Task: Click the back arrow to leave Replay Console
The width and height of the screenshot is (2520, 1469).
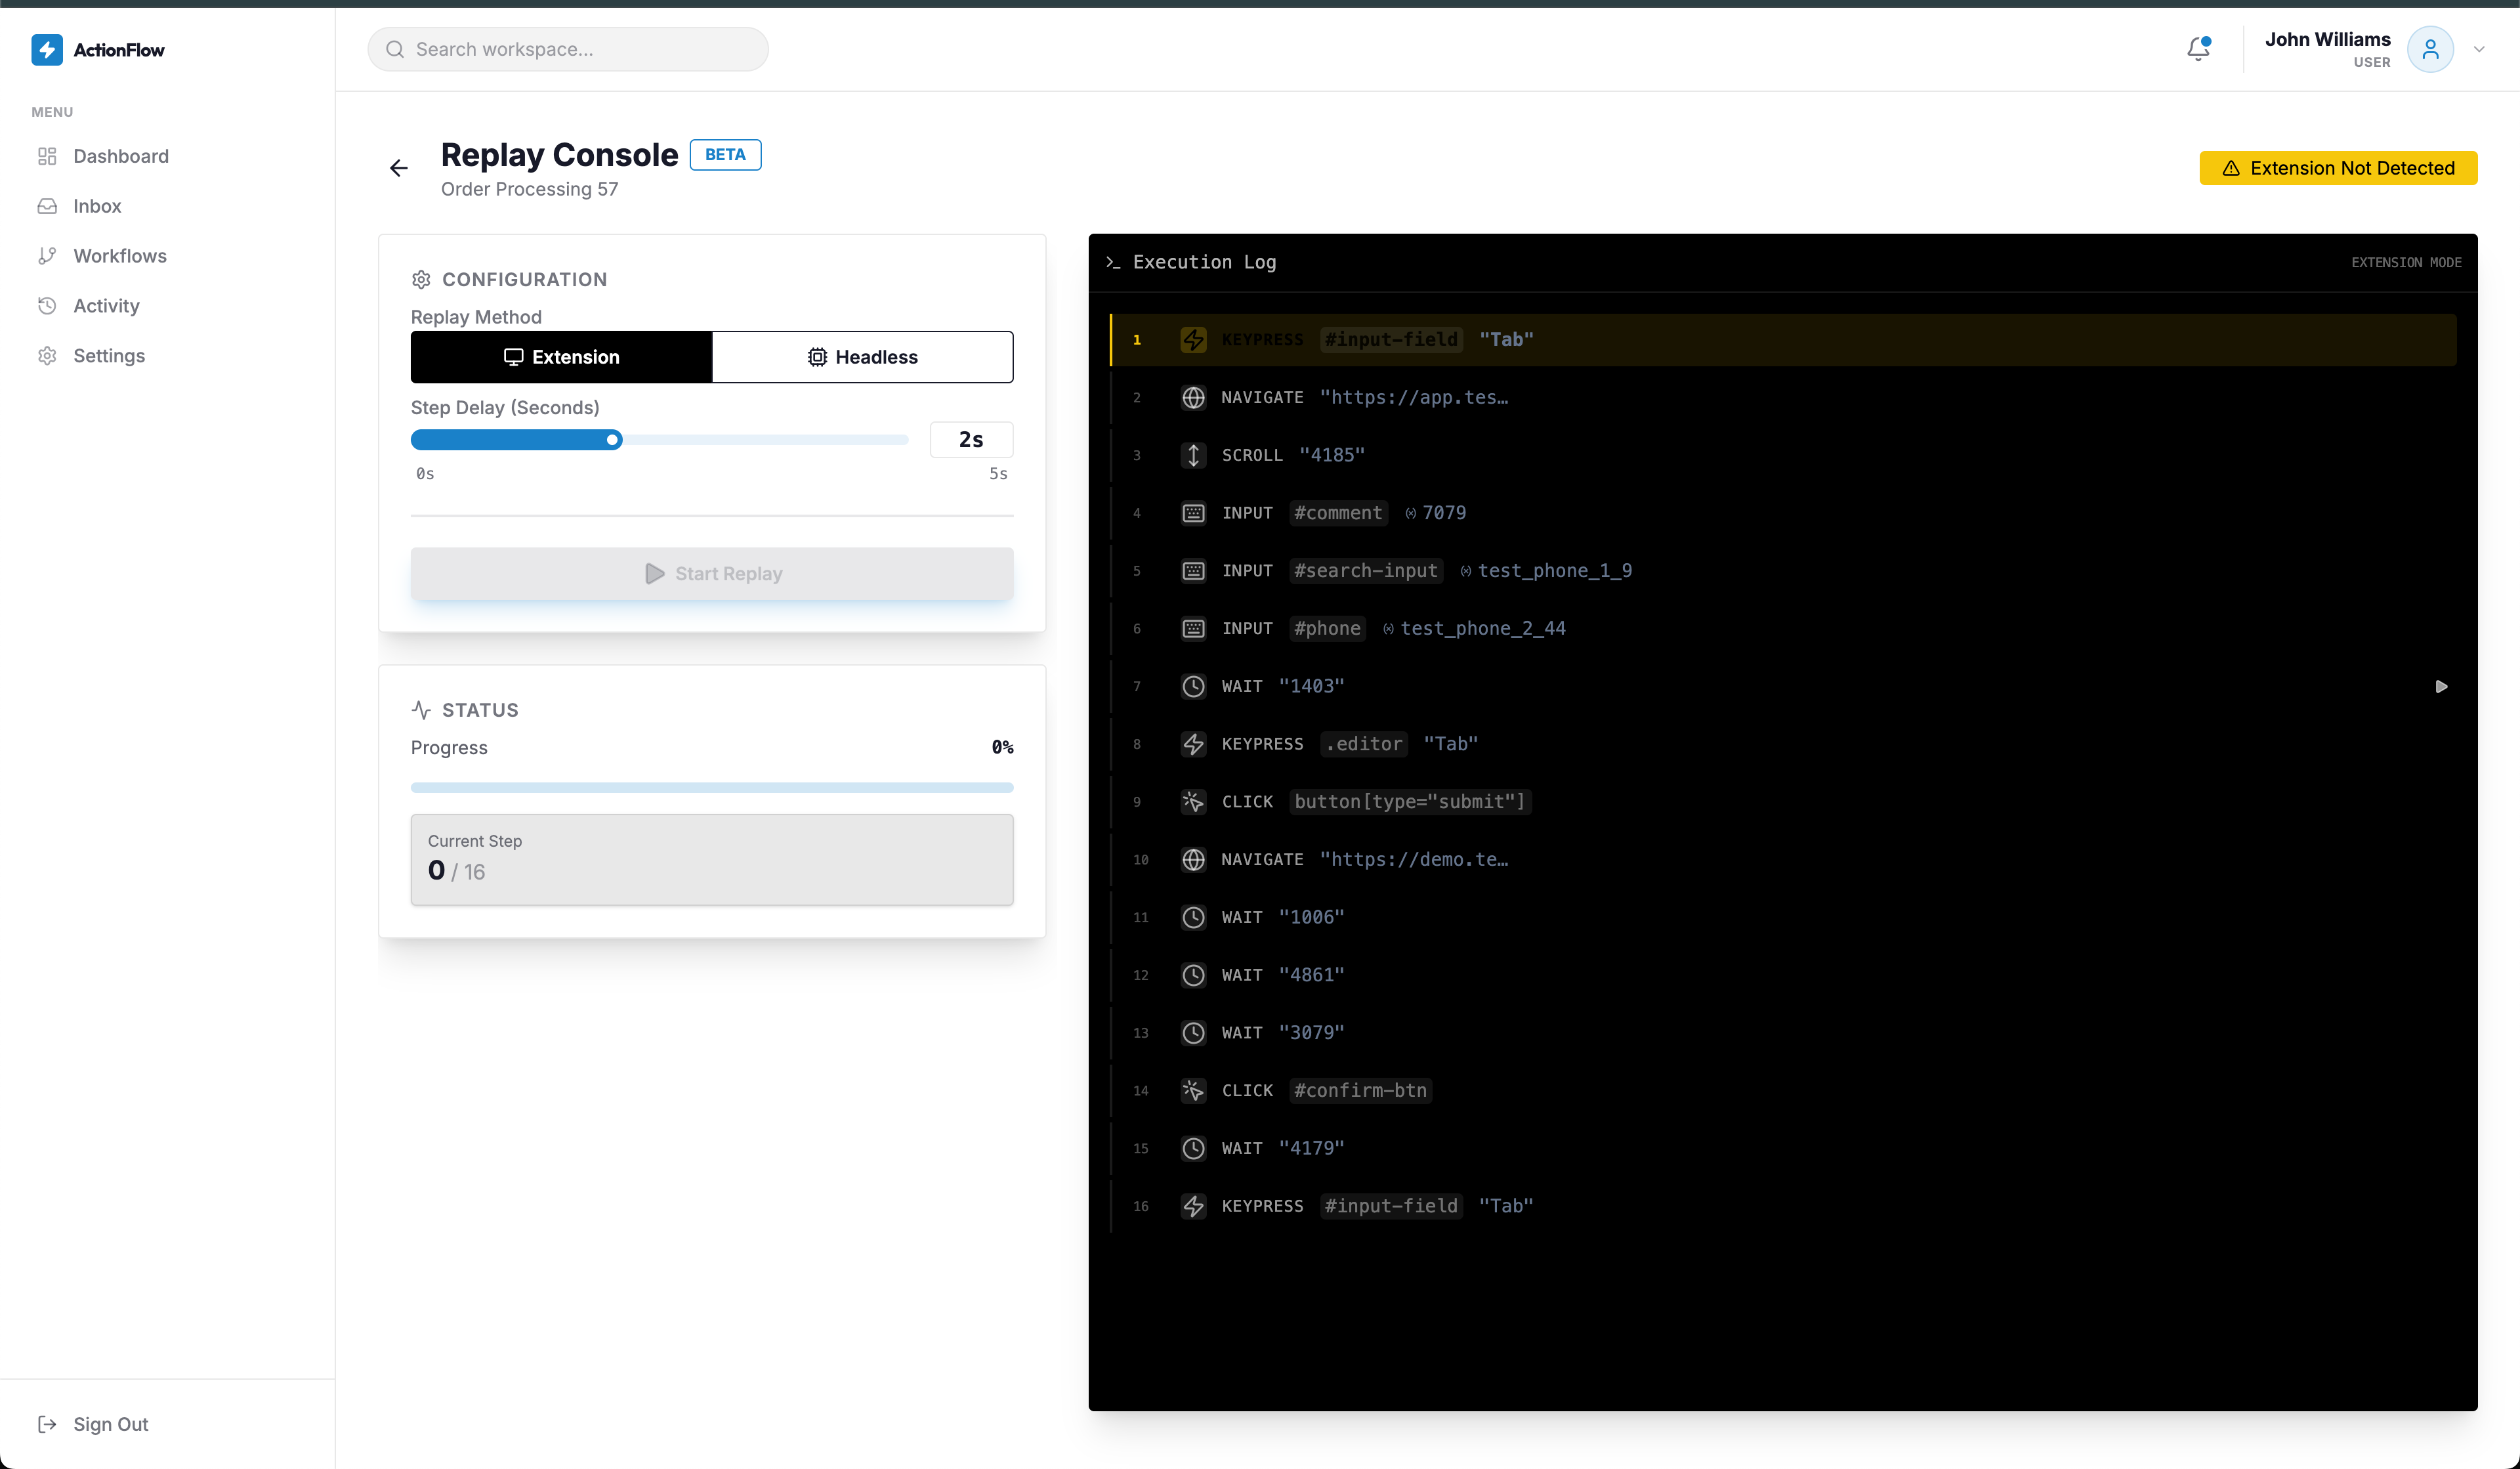Action: [x=398, y=167]
